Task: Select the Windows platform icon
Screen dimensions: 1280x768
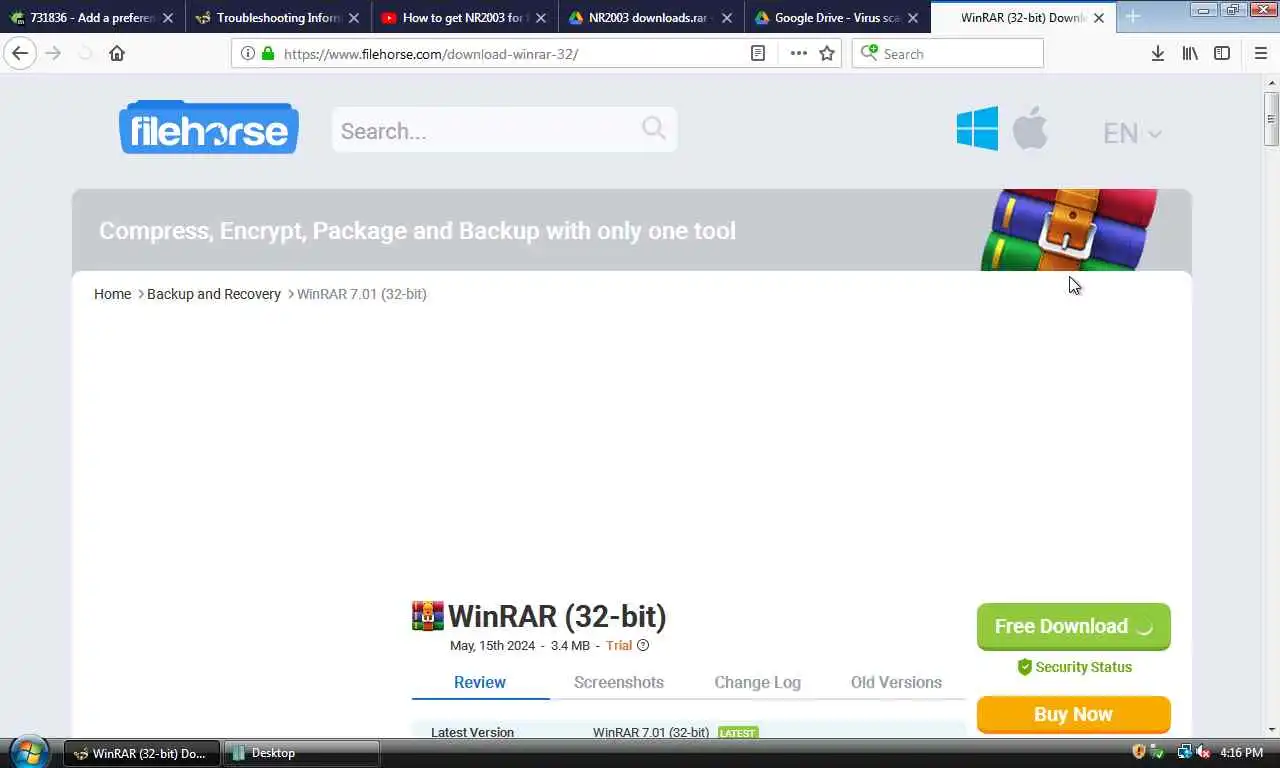Action: 977,128
